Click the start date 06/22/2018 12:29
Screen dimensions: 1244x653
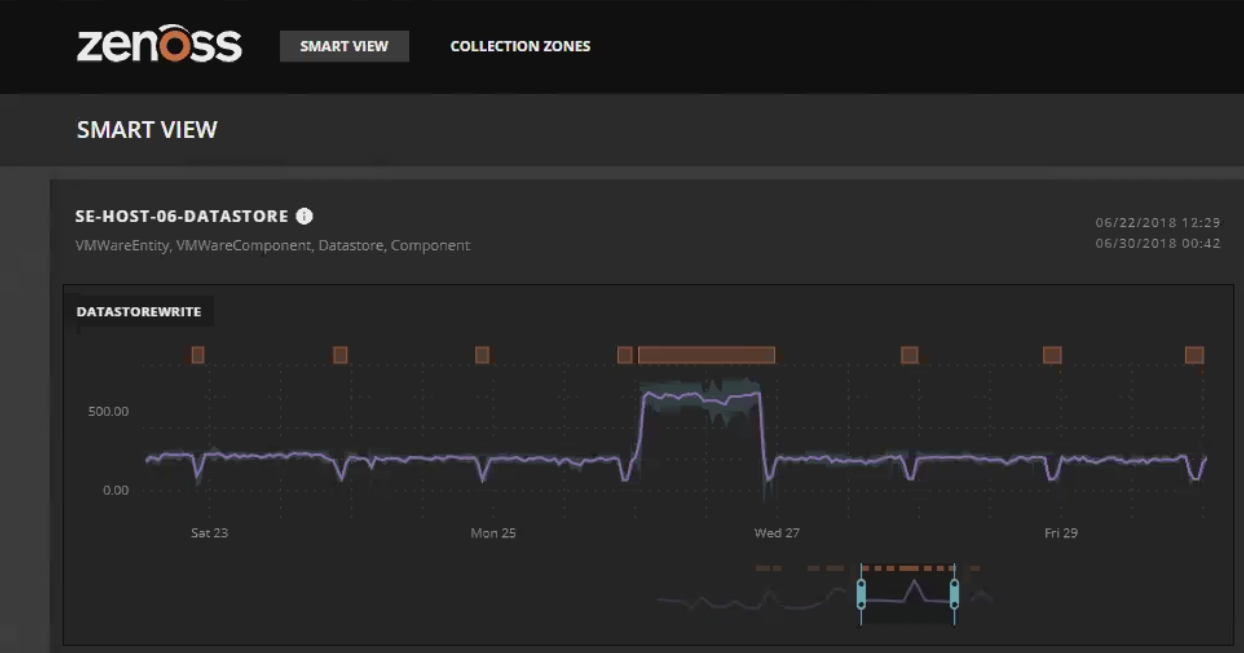tap(1157, 223)
